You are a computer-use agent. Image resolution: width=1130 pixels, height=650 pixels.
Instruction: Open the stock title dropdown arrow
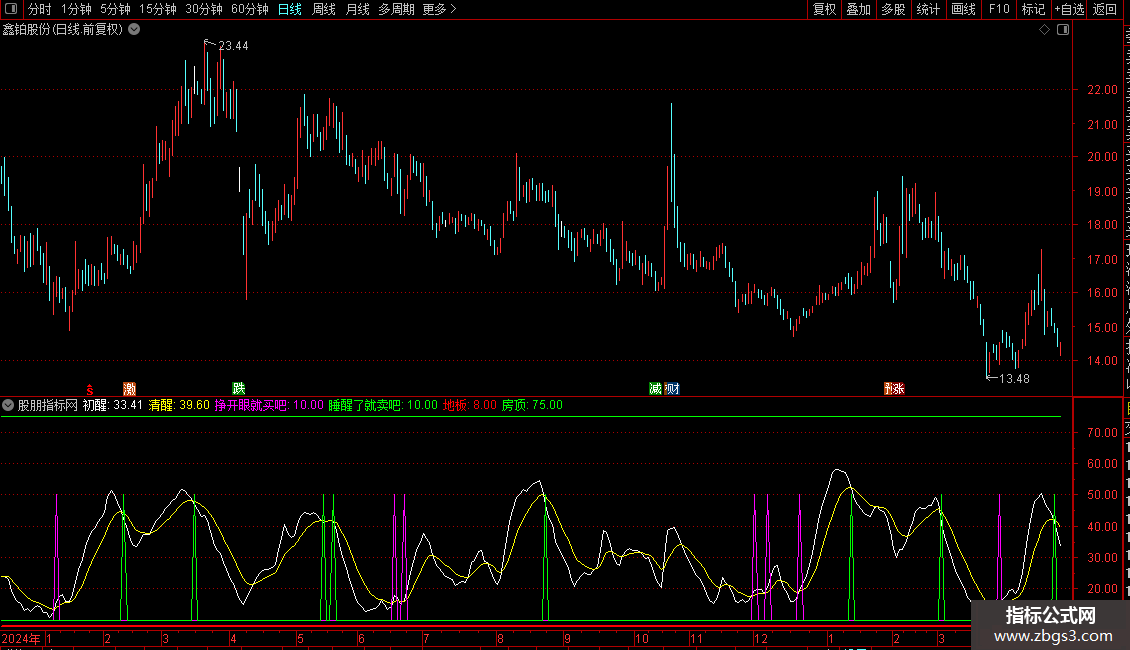[134, 30]
